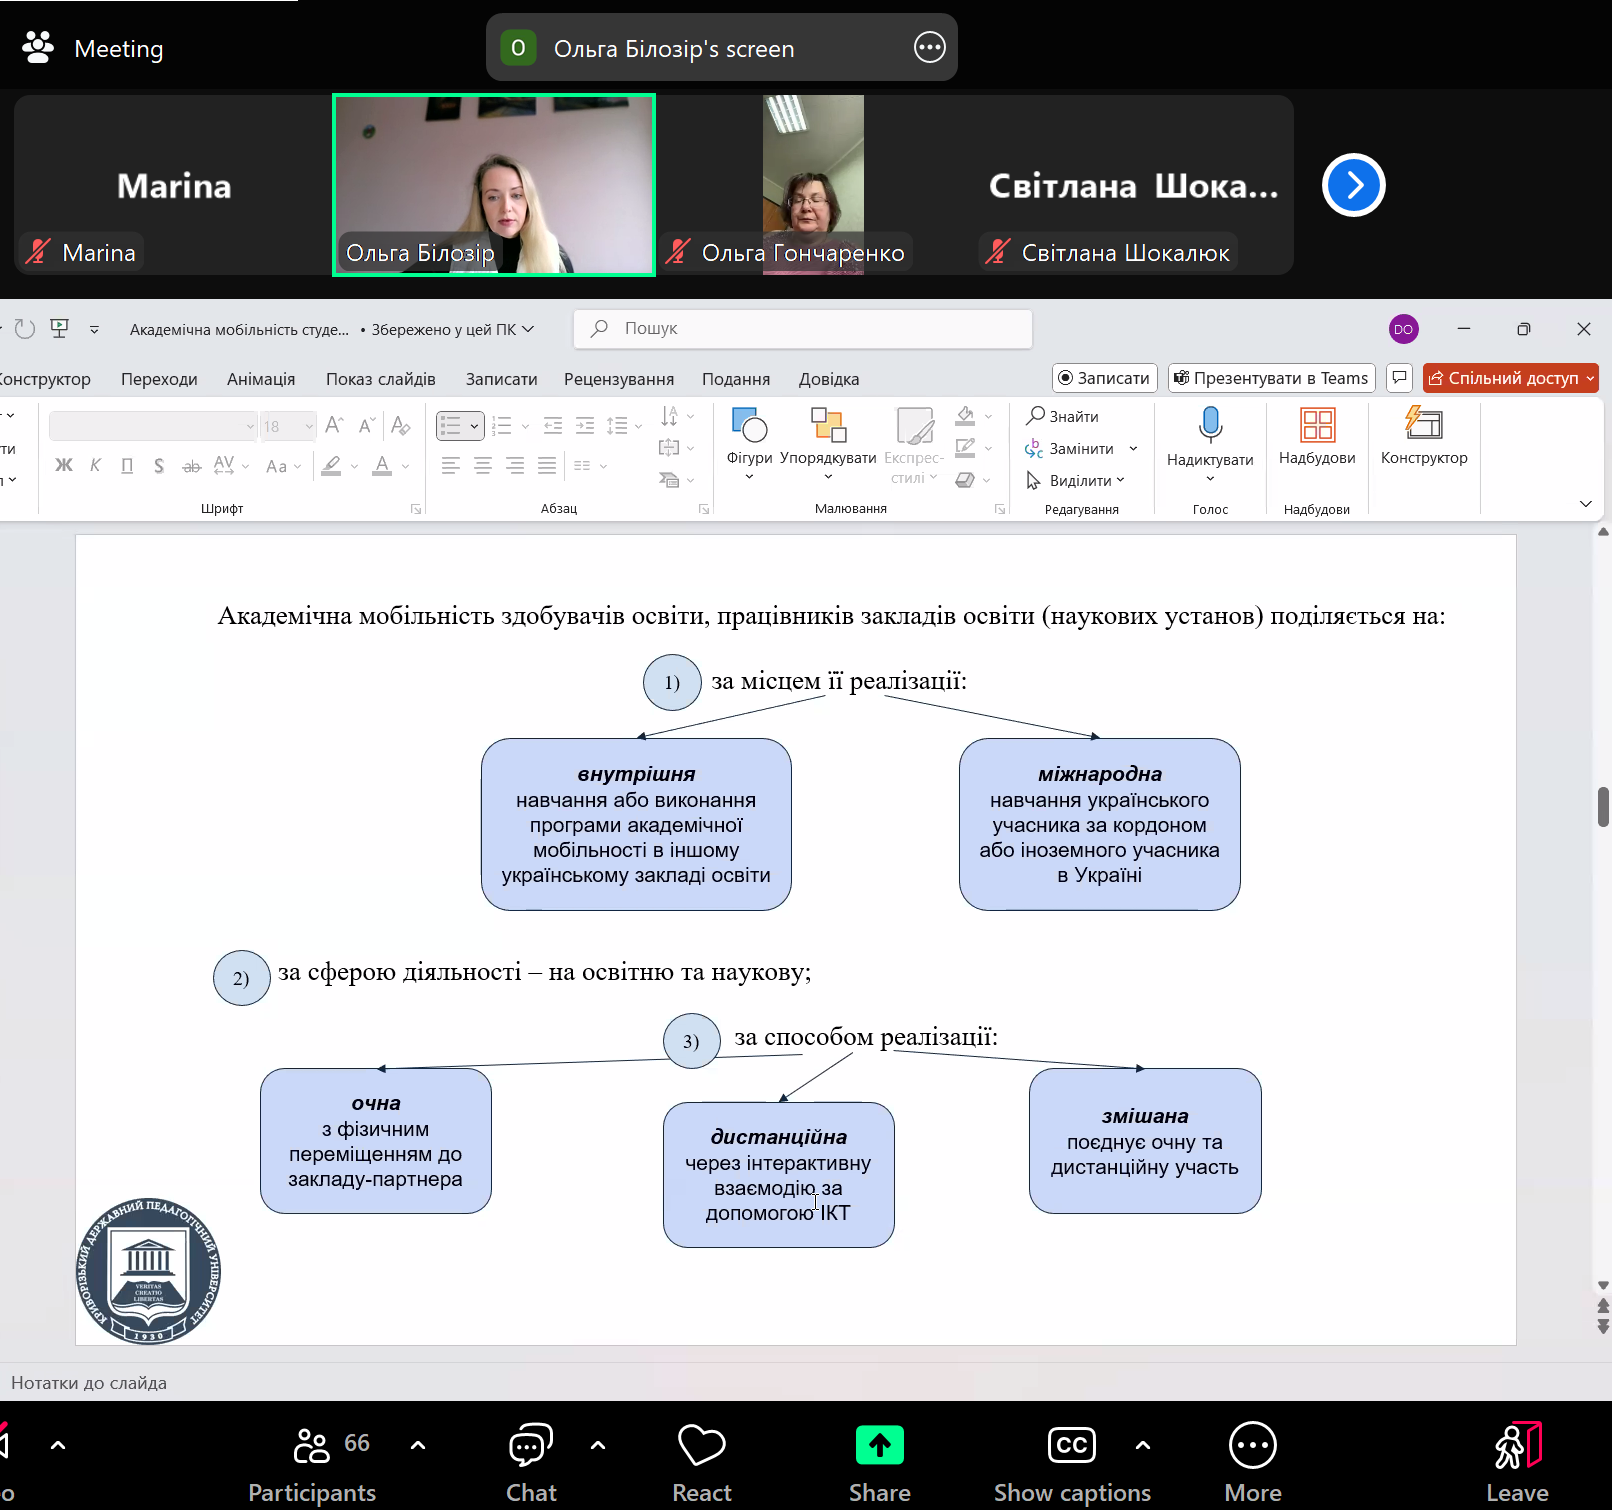Click the Search (Пошук) field
The height and width of the screenshot is (1511, 1612).
pyautogui.click(x=802, y=328)
